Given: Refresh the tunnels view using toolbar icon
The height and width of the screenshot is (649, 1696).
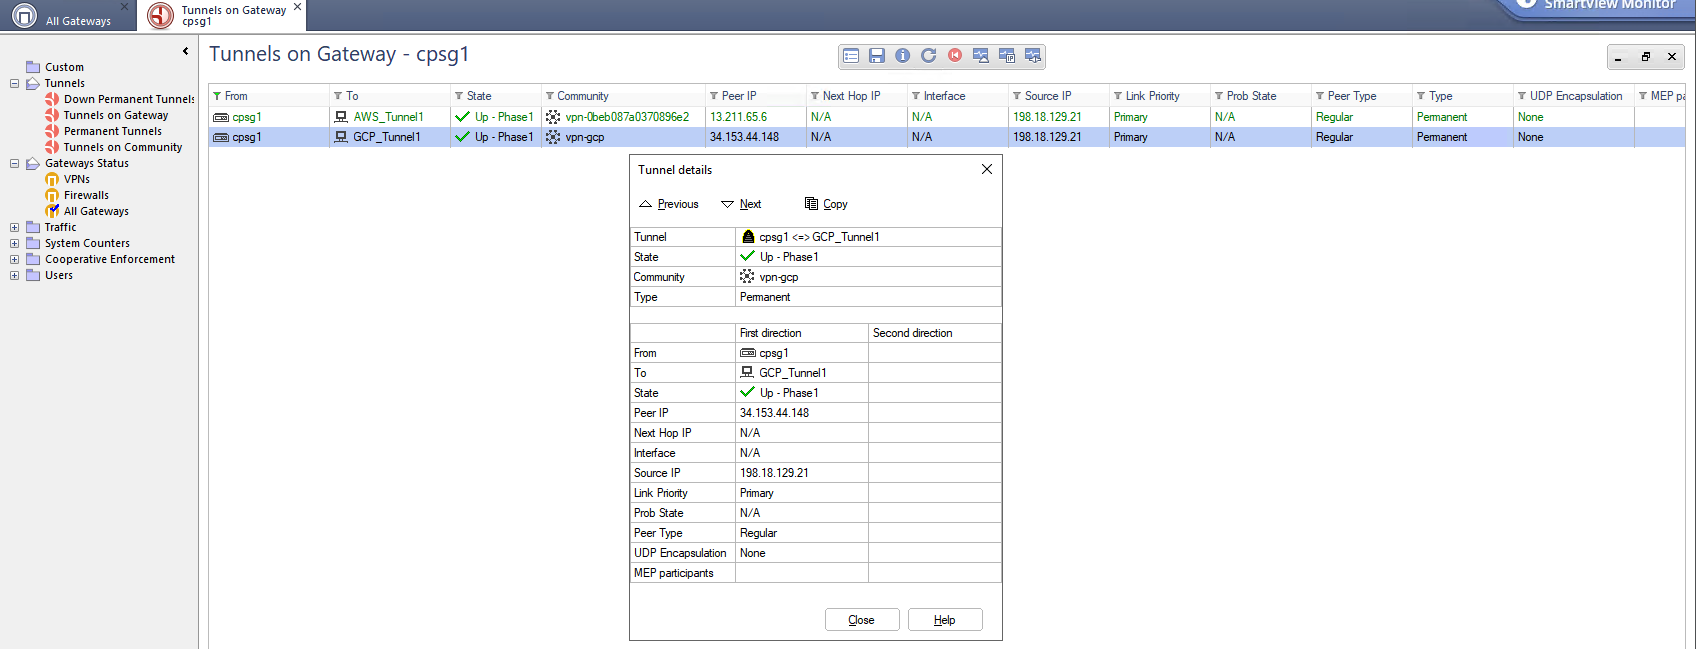Looking at the screenshot, I should coord(929,56).
